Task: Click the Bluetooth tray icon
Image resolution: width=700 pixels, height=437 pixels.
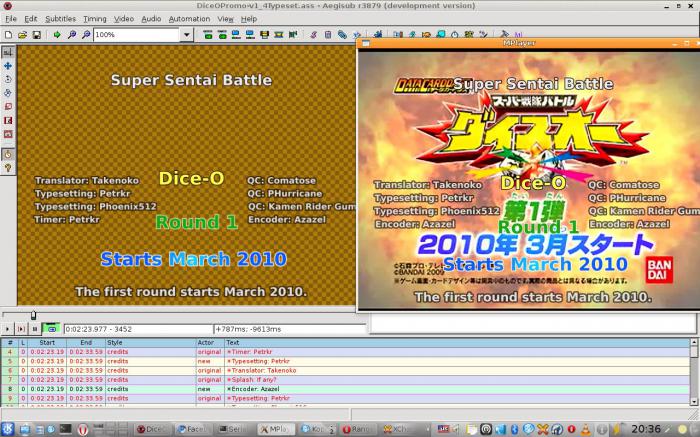Action: coord(514,429)
